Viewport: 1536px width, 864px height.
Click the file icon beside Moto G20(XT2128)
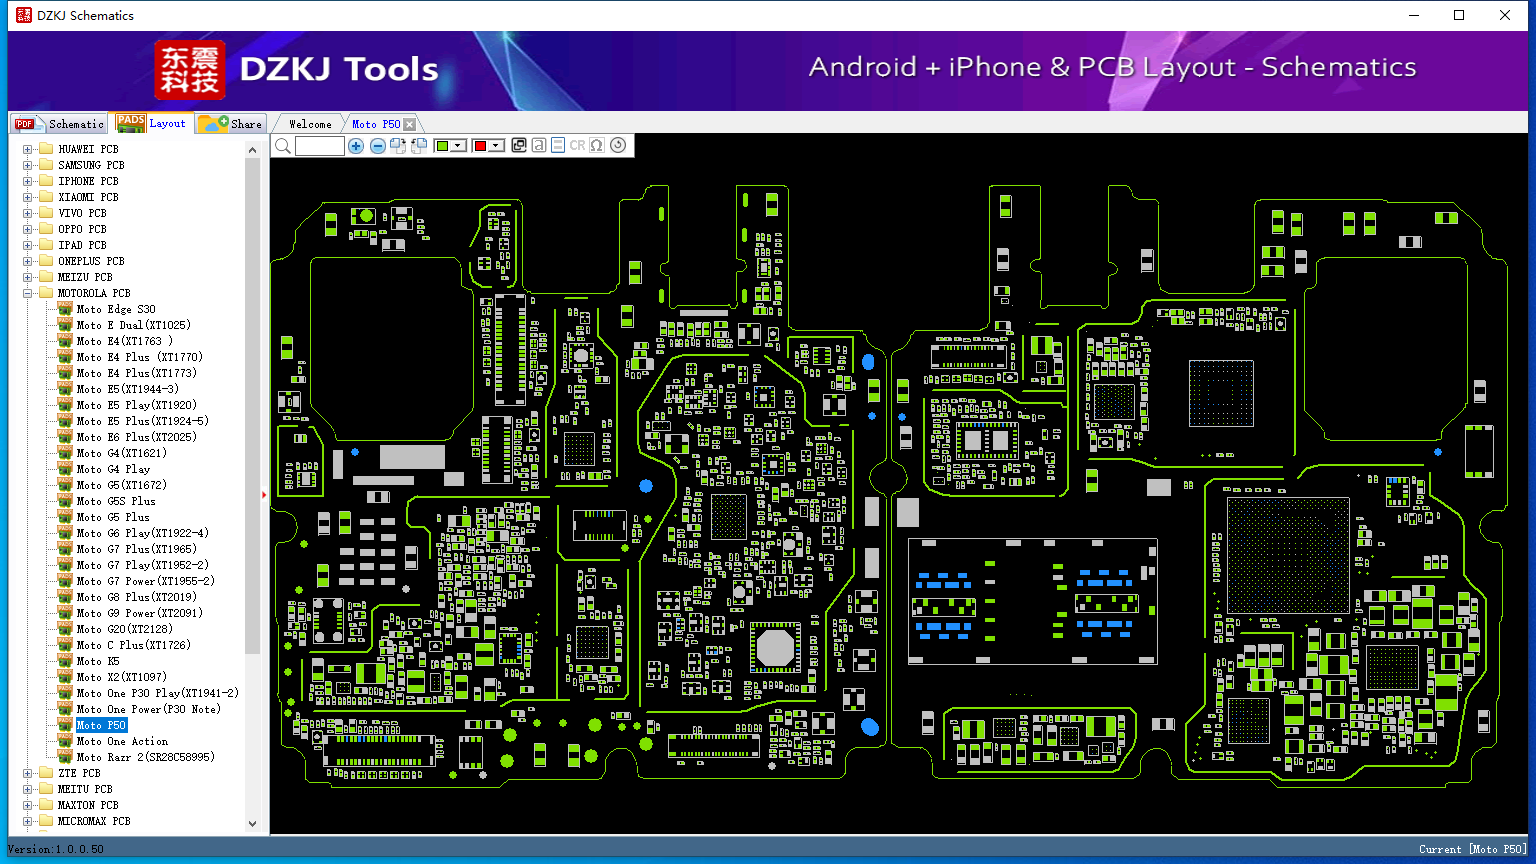point(65,629)
